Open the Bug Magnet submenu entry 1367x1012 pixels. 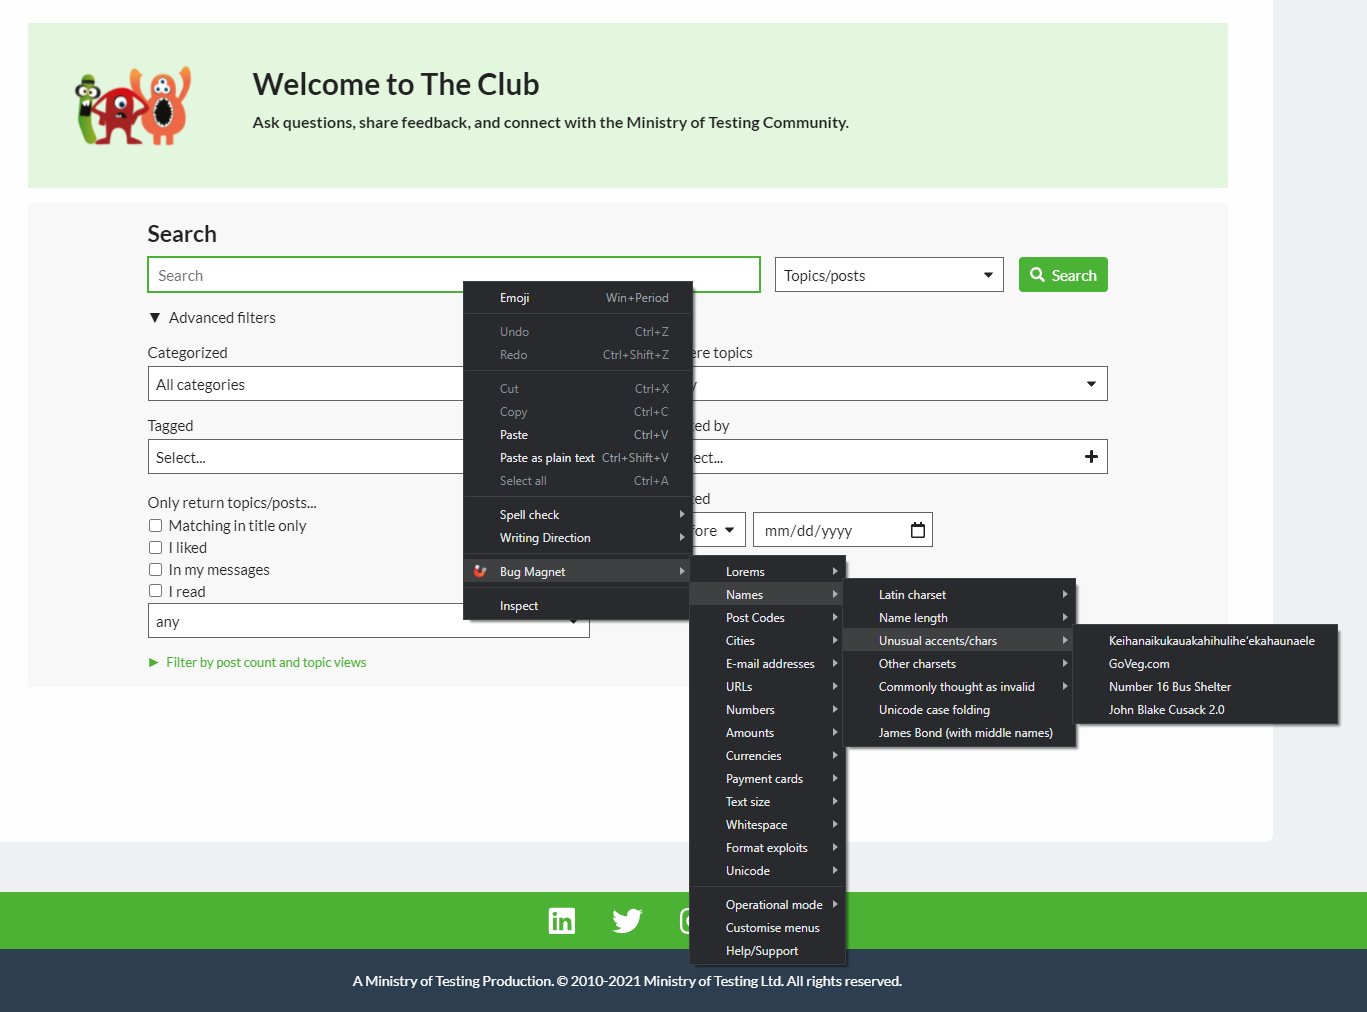(x=578, y=572)
